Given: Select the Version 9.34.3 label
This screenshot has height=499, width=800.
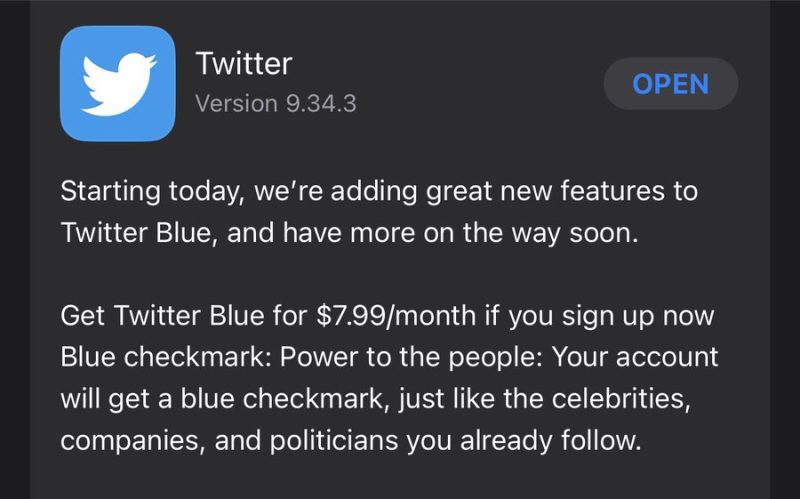Looking at the screenshot, I should click(x=276, y=104).
